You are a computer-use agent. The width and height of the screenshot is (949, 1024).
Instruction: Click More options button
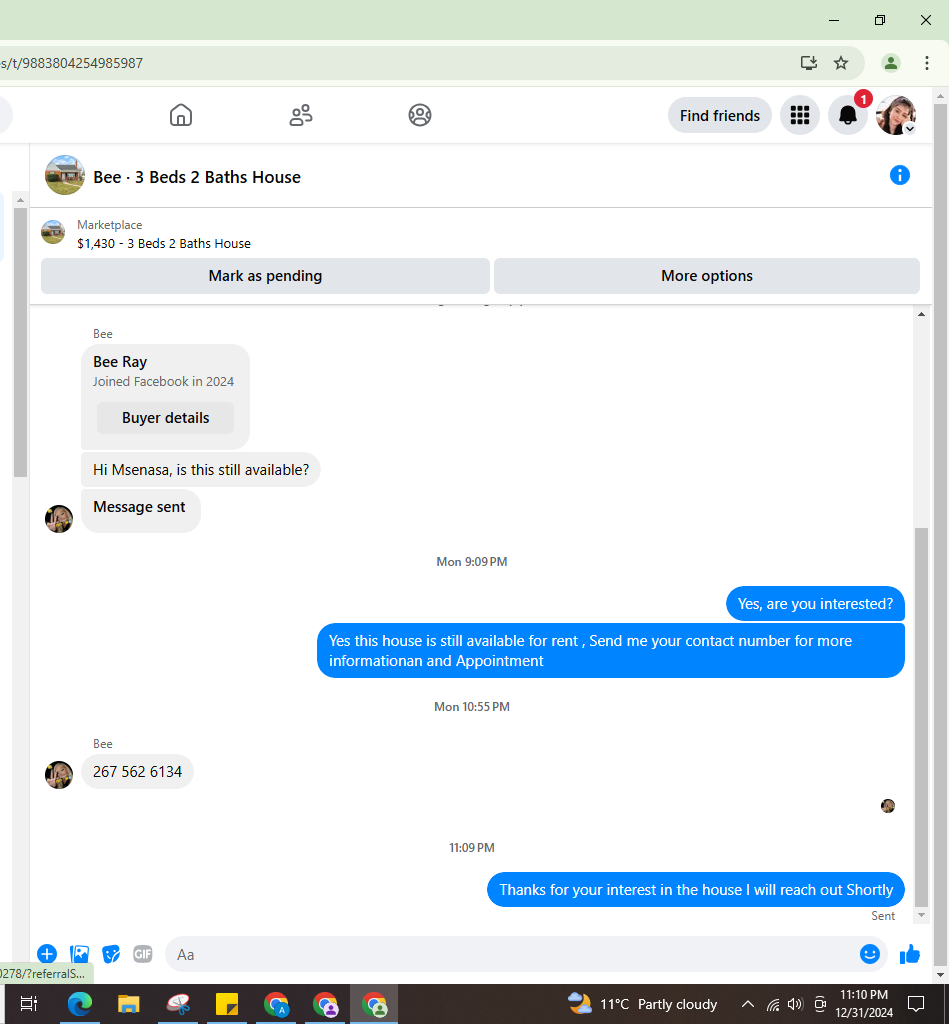point(707,276)
